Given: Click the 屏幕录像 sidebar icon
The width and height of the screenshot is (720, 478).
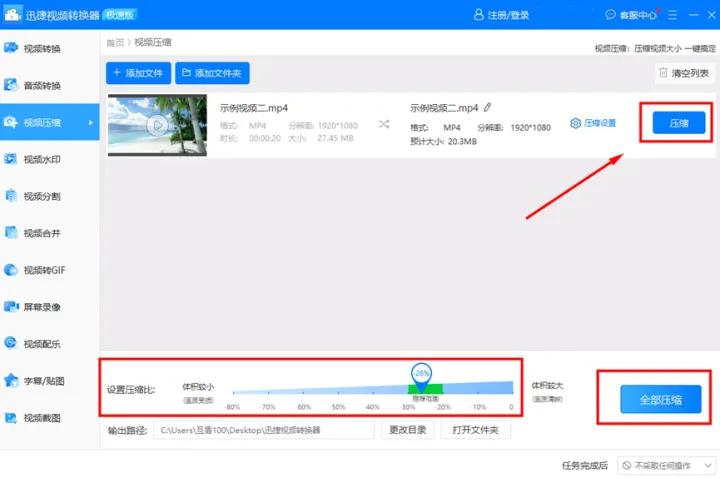Looking at the screenshot, I should point(11,307).
